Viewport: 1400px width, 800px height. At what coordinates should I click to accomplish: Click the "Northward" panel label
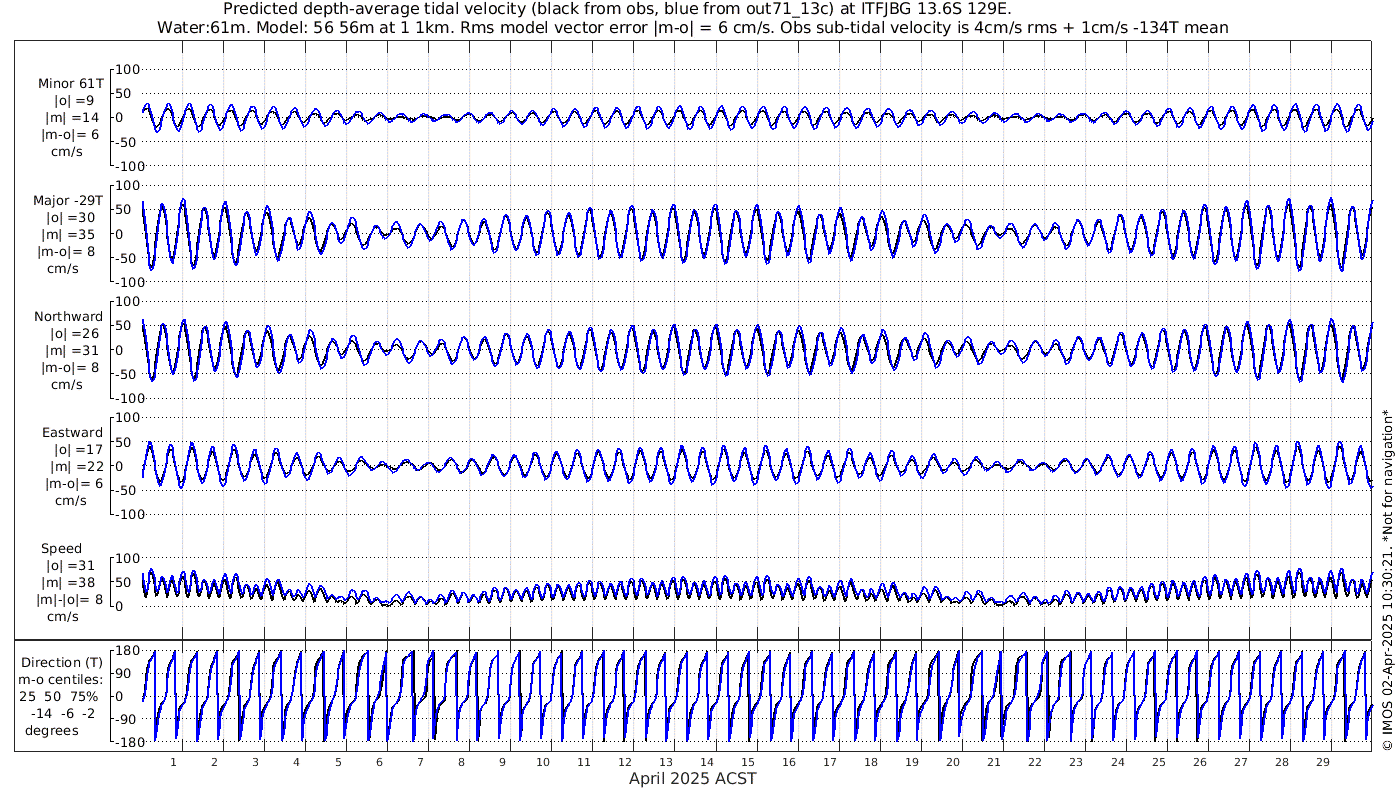point(68,317)
